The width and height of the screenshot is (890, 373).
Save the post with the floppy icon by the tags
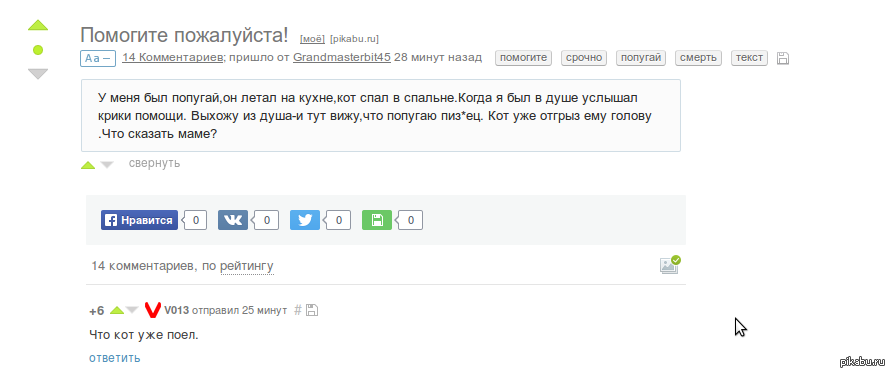point(783,58)
